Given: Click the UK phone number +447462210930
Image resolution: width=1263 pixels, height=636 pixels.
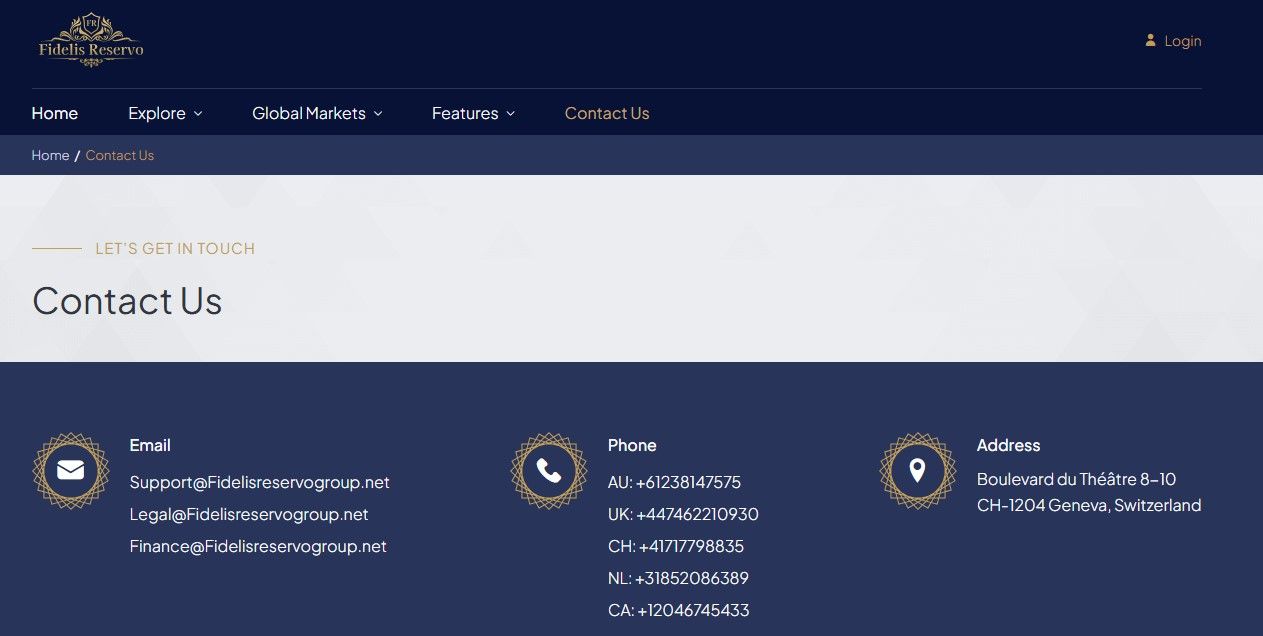Looking at the screenshot, I should pyautogui.click(x=683, y=514).
